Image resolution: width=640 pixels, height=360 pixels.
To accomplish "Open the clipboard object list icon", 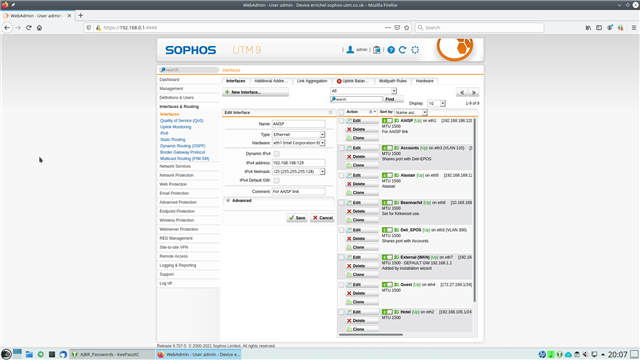I will [x=377, y=50].
